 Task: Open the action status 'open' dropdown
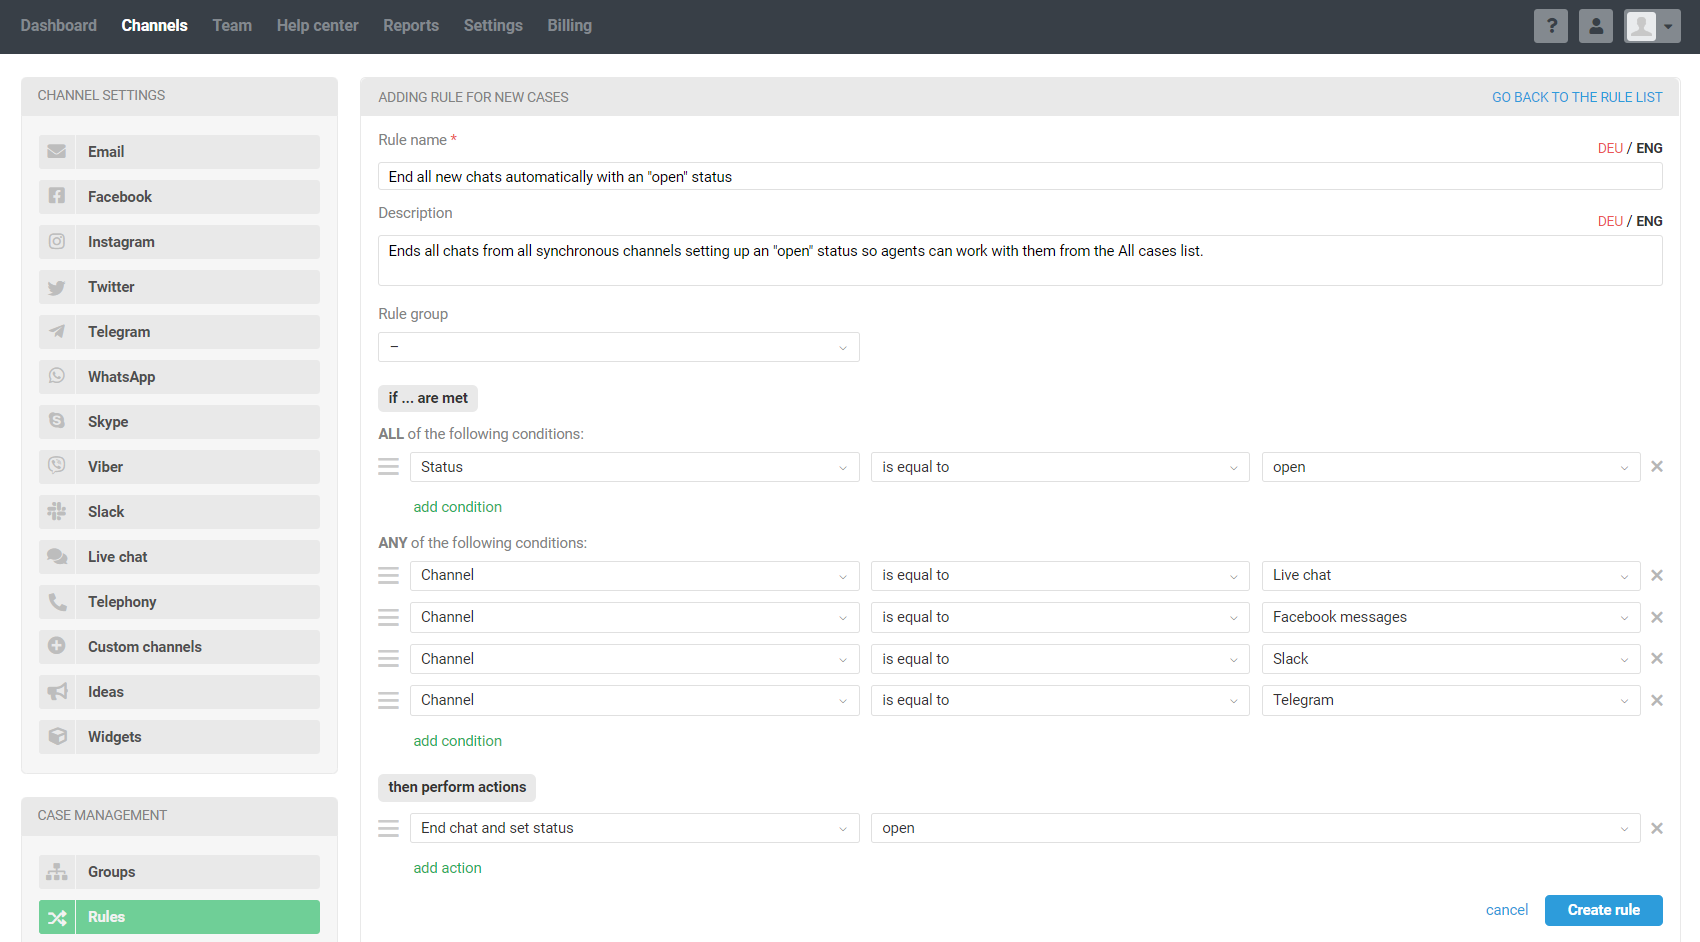pyautogui.click(x=1256, y=829)
